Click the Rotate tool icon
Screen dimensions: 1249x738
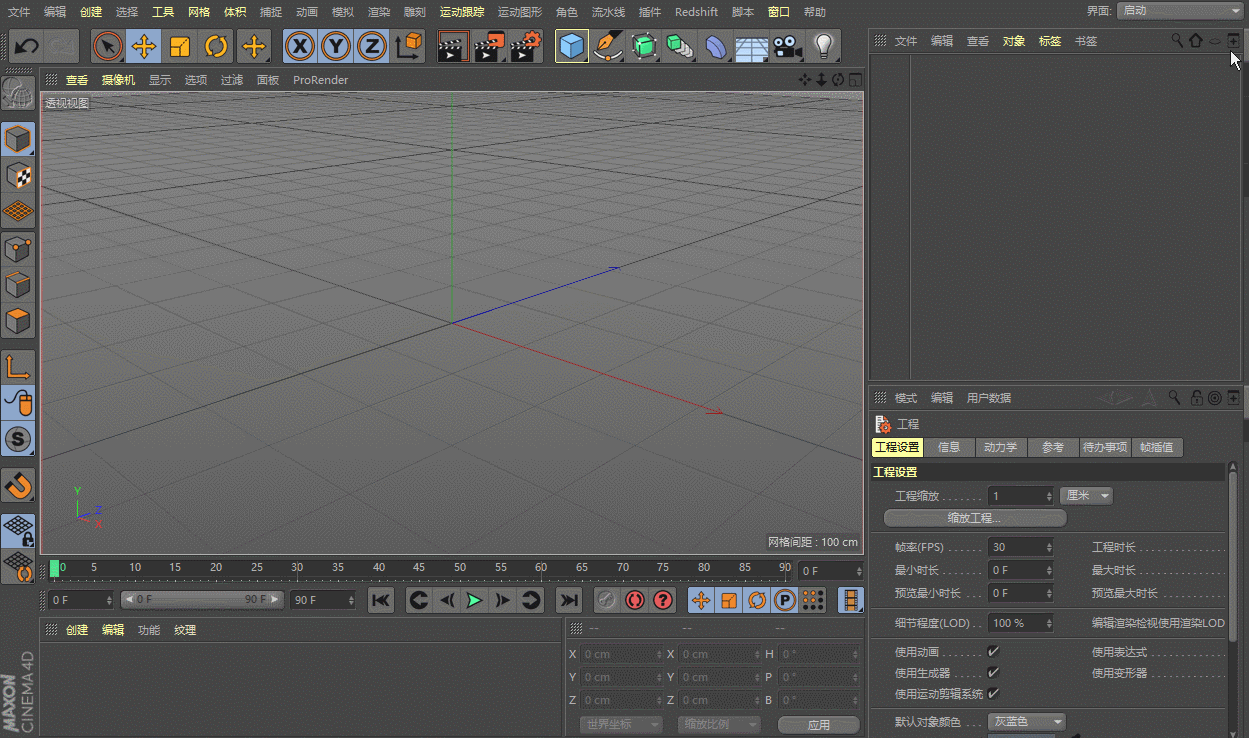point(216,47)
